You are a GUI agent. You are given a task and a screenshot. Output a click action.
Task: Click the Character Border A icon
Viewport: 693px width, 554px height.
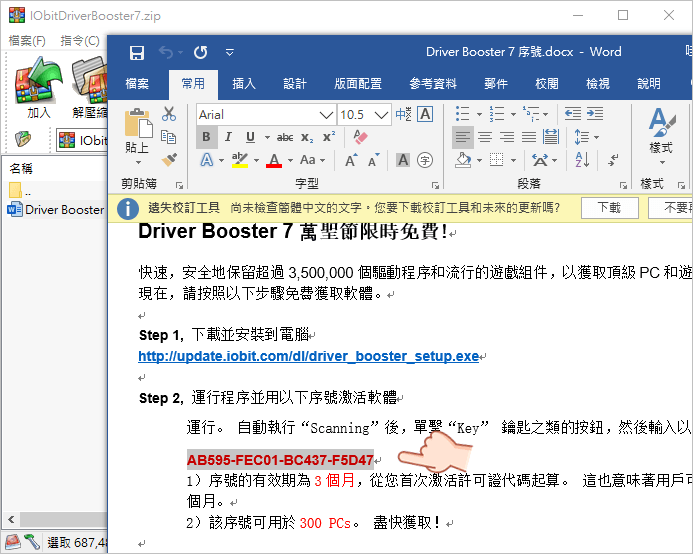point(425,114)
